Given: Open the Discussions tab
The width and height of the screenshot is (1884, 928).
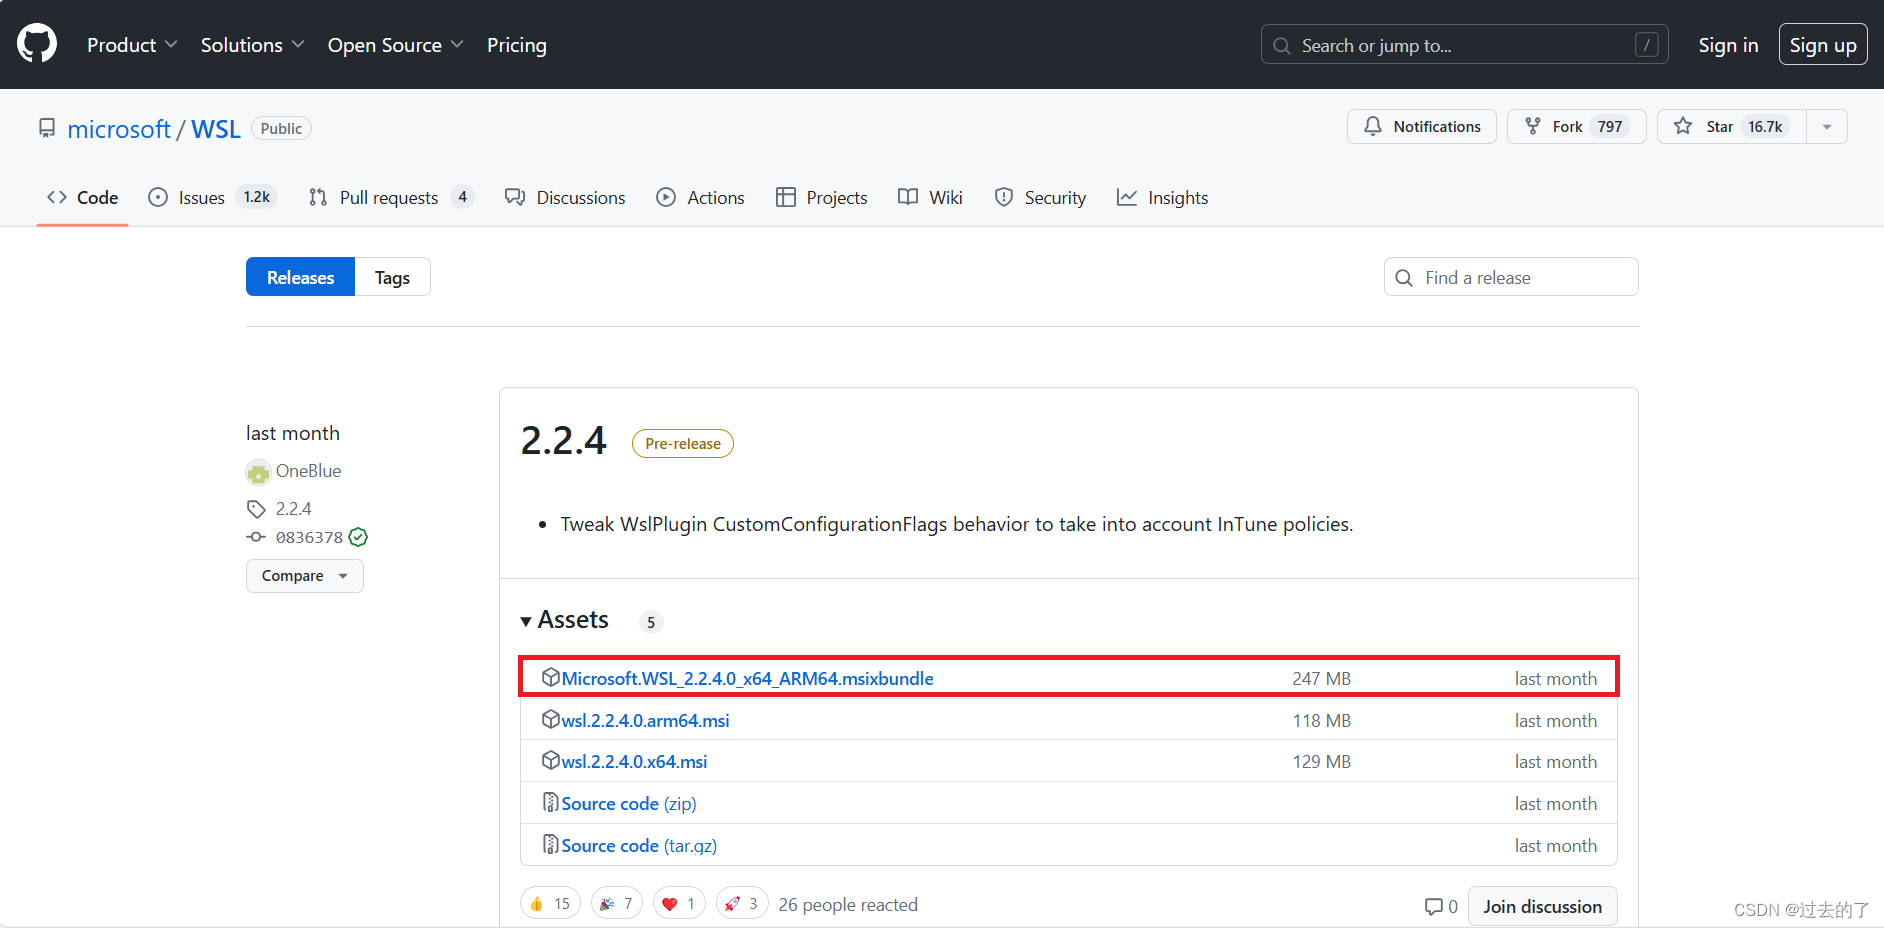Looking at the screenshot, I should tap(565, 198).
